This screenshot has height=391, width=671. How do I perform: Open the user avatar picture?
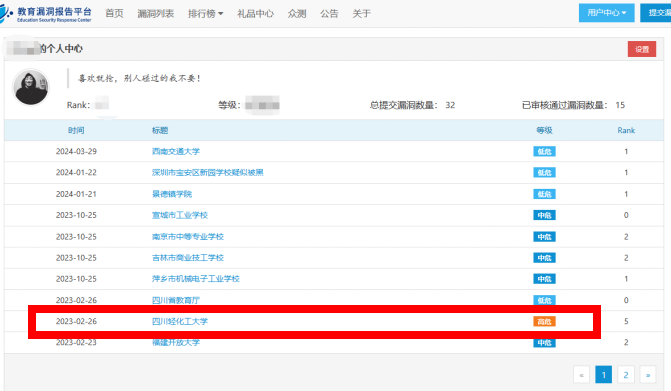pyautogui.click(x=31, y=87)
